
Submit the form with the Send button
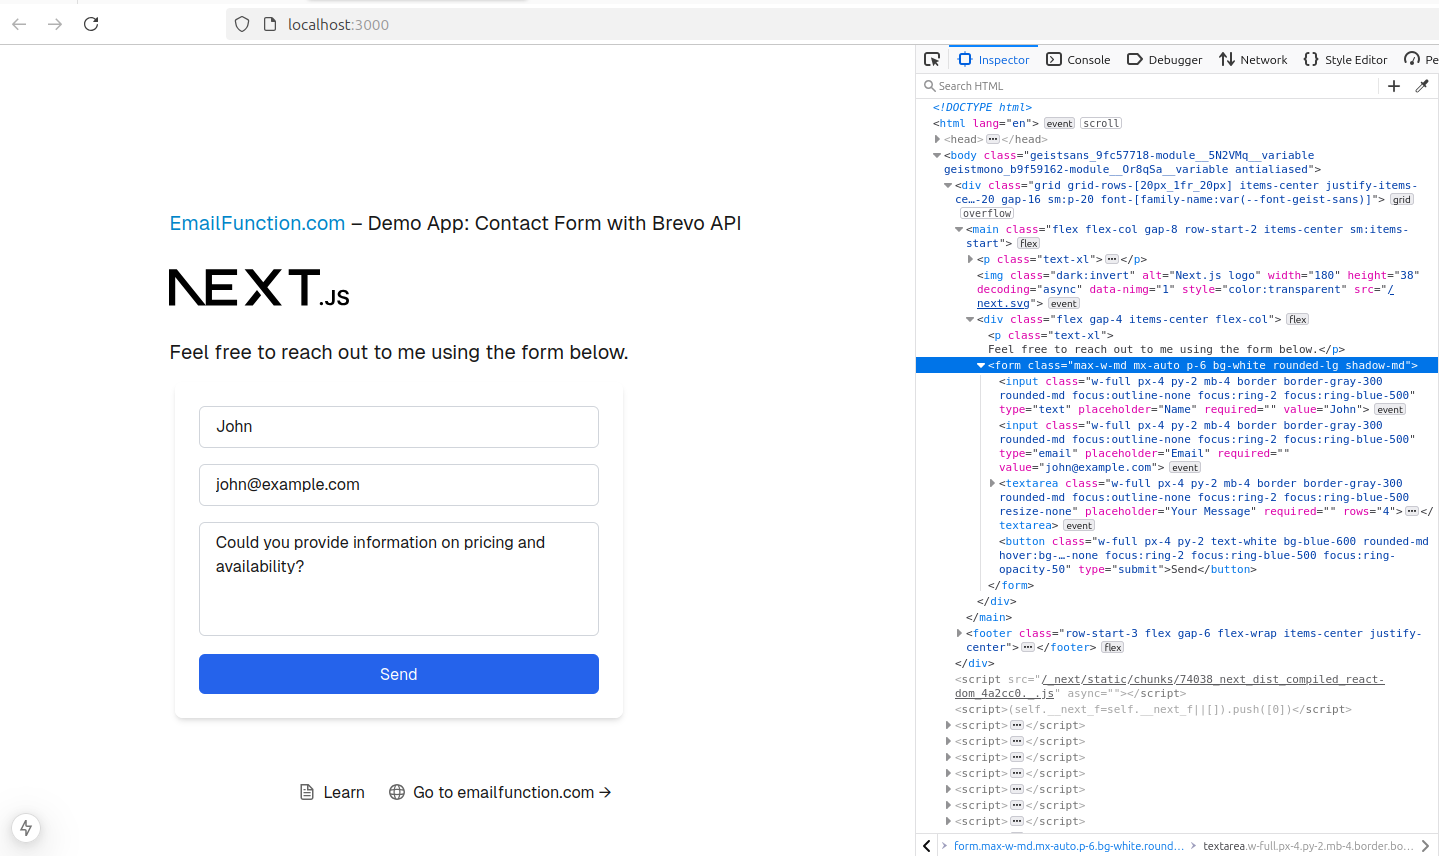coord(399,674)
